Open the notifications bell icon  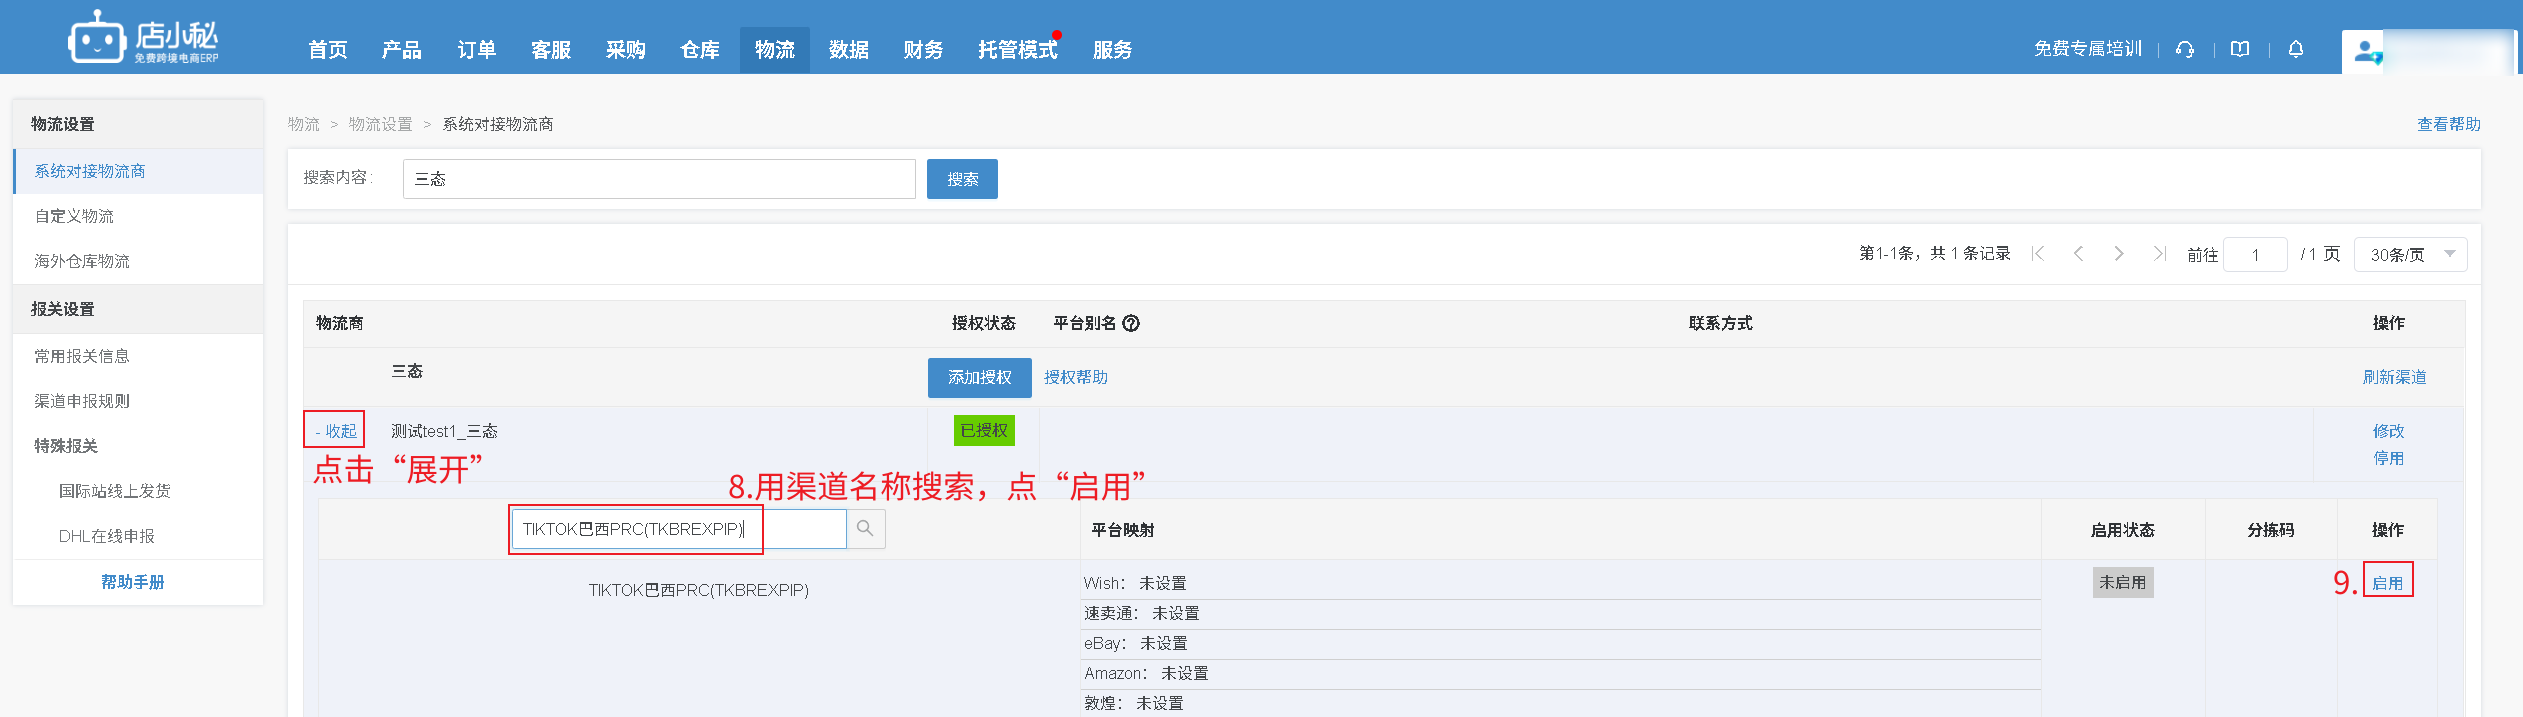[2296, 49]
